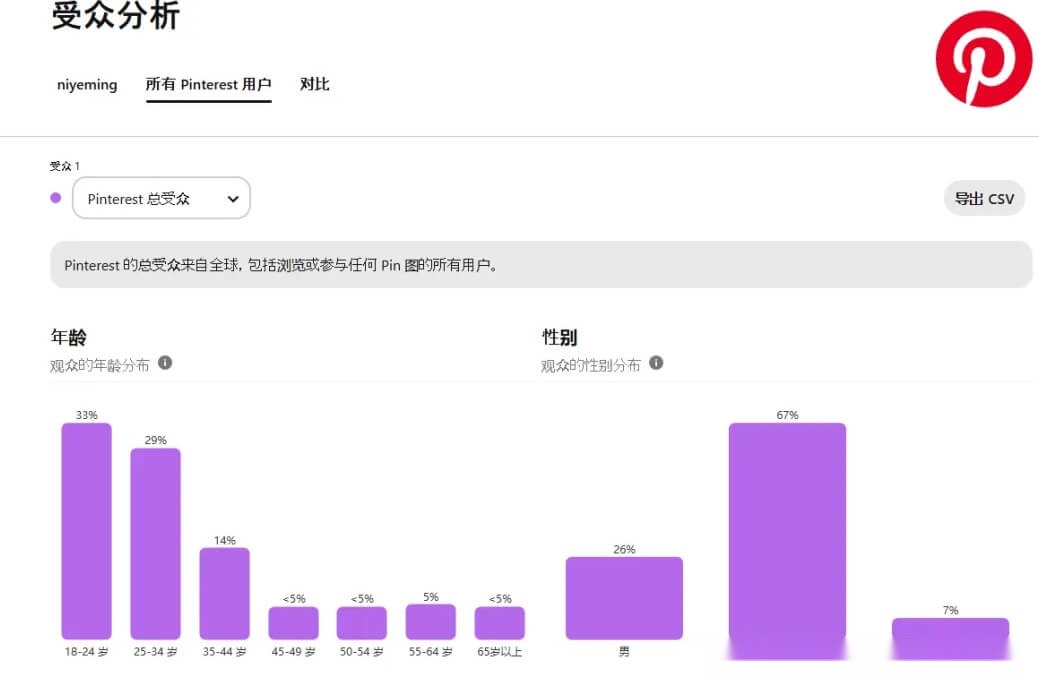The width and height of the screenshot is (1039, 685).
Task: Switch to the 对比 tab
Action: (x=315, y=84)
